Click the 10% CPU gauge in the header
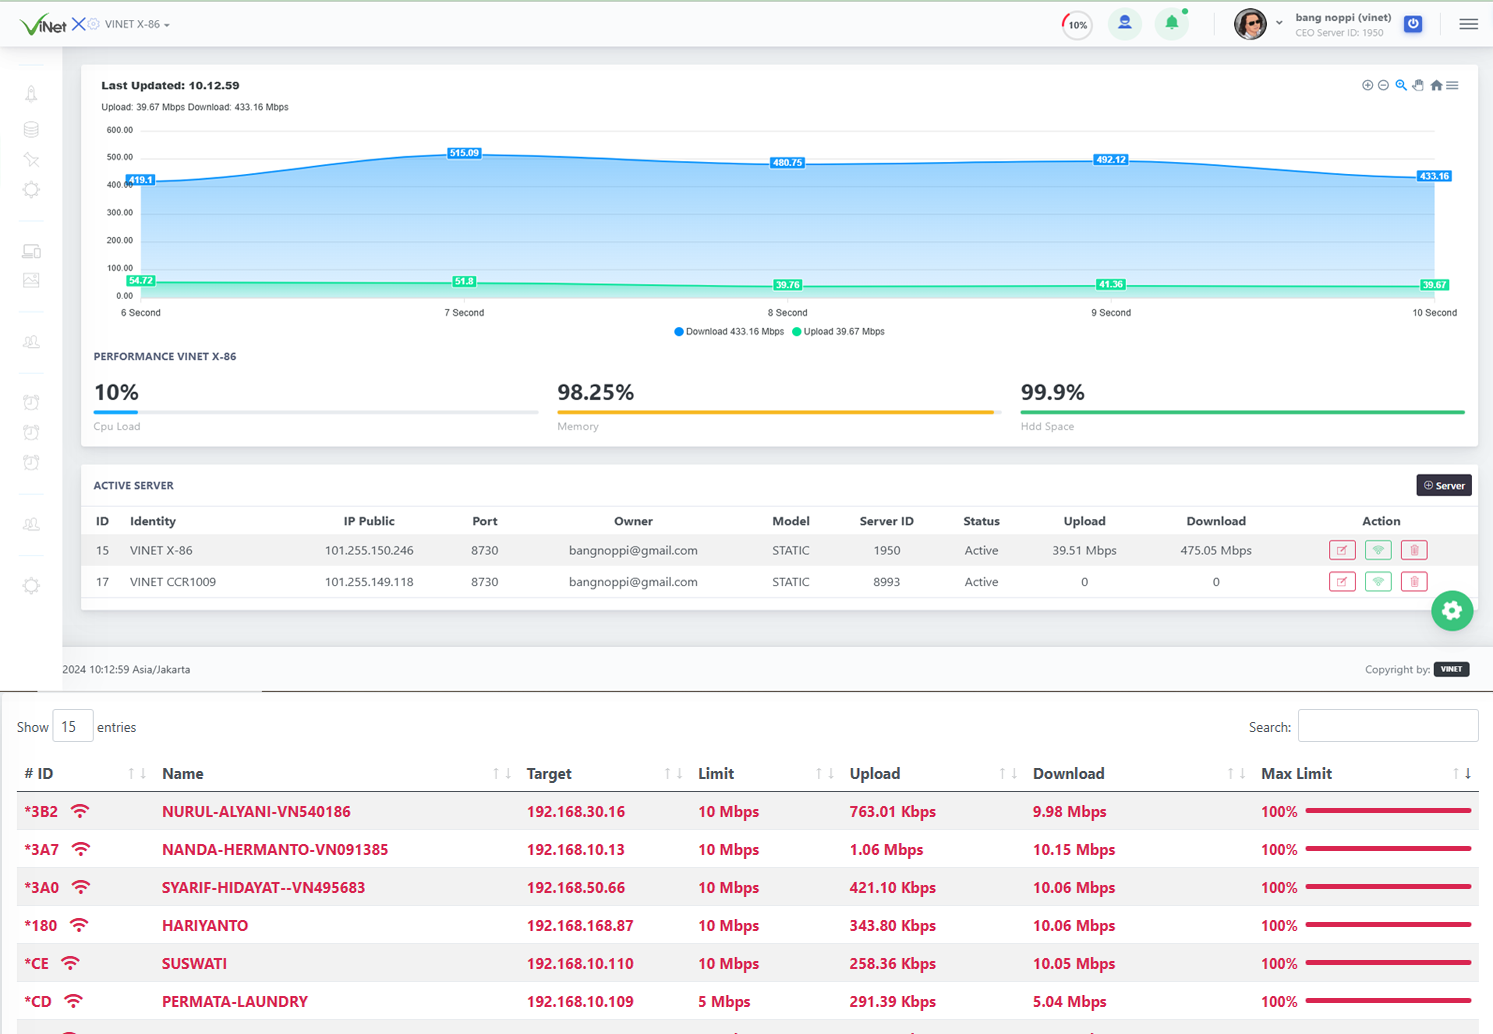This screenshot has height=1034, width=1493. coord(1077,24)
